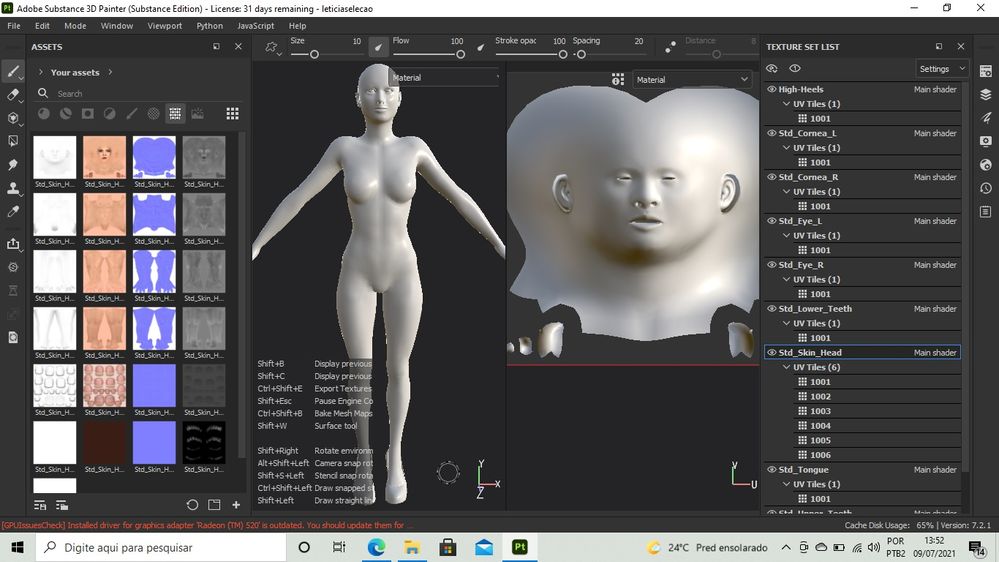Select the Smudge tool
This screenshot has height=562, width=999.
(13, 164)
